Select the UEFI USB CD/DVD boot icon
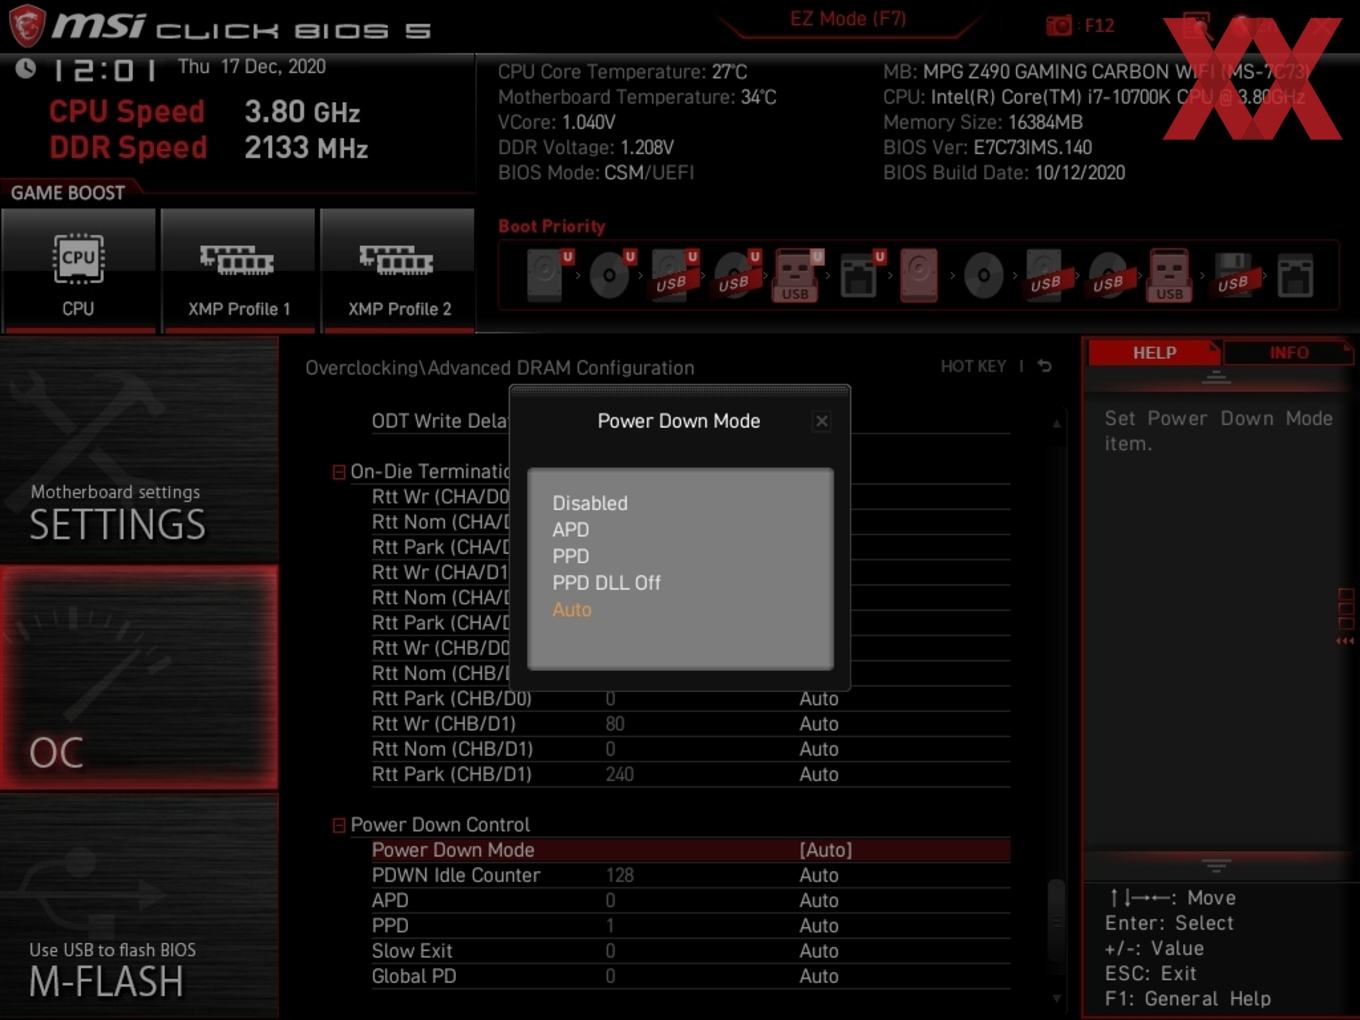 [737, 275]
